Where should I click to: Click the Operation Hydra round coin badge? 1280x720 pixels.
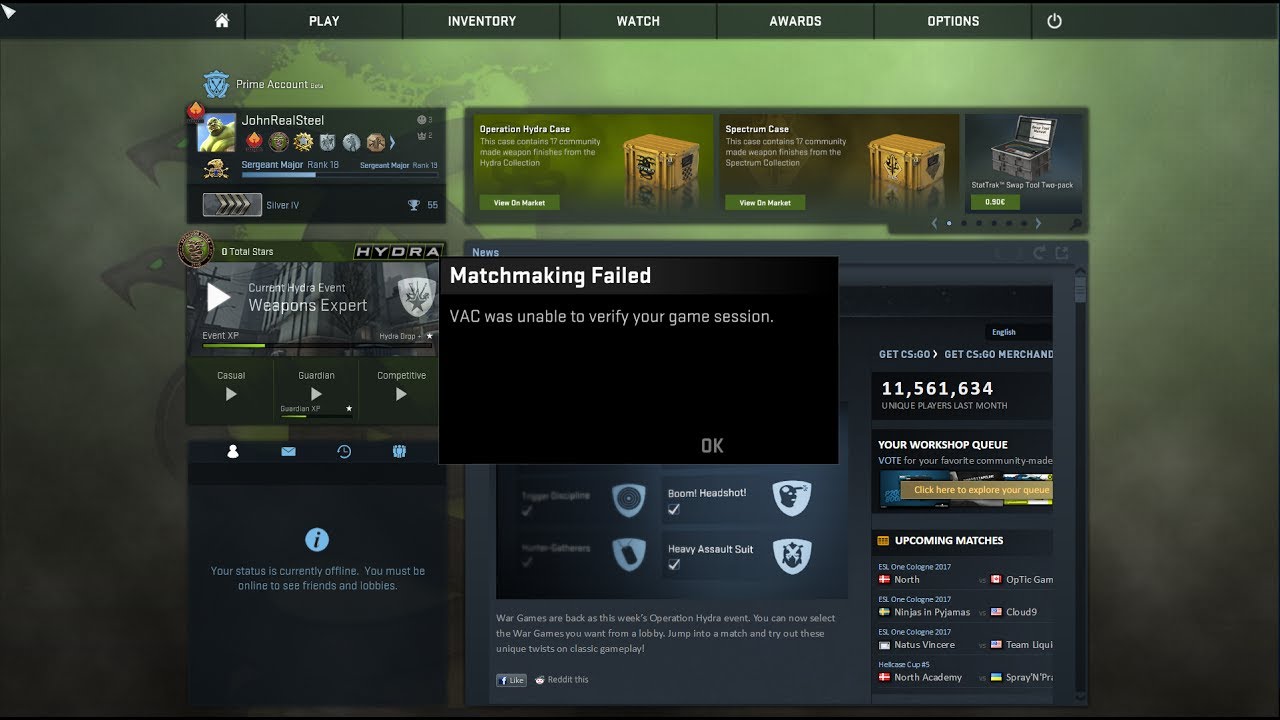pos(196,249)
